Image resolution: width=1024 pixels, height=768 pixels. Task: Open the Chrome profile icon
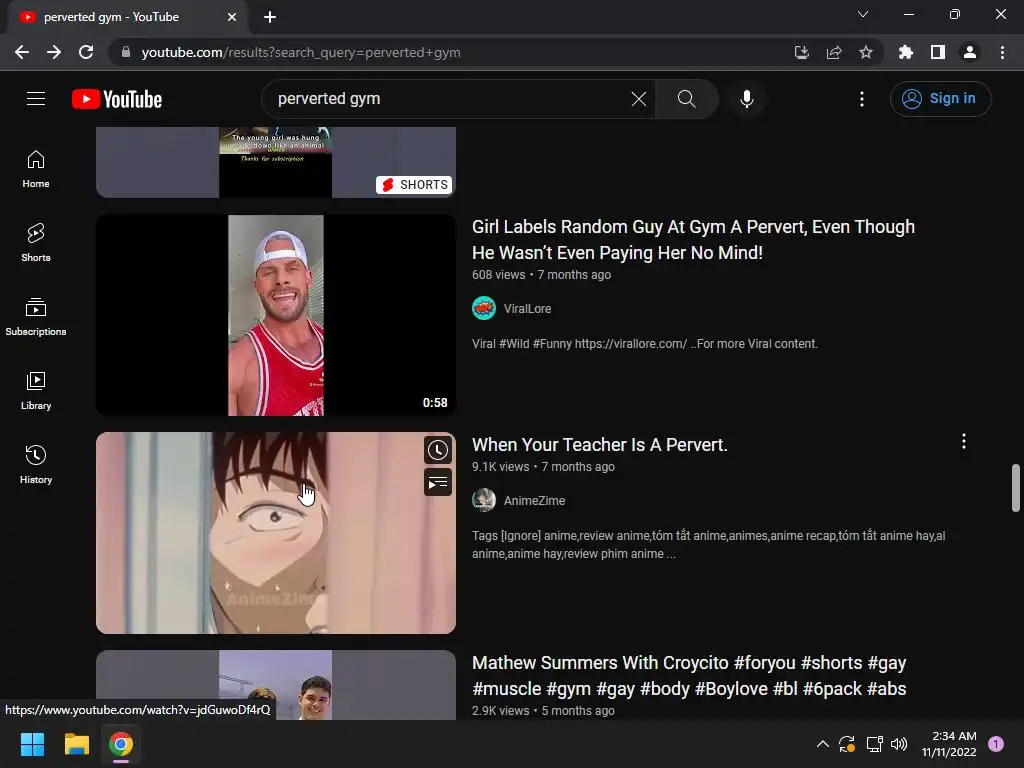pyautogui.click(x=969, y=52)
